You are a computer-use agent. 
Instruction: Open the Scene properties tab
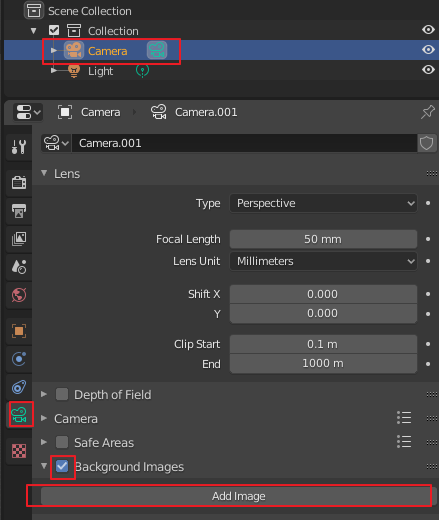pyautogui.click(x=19, y=267)
